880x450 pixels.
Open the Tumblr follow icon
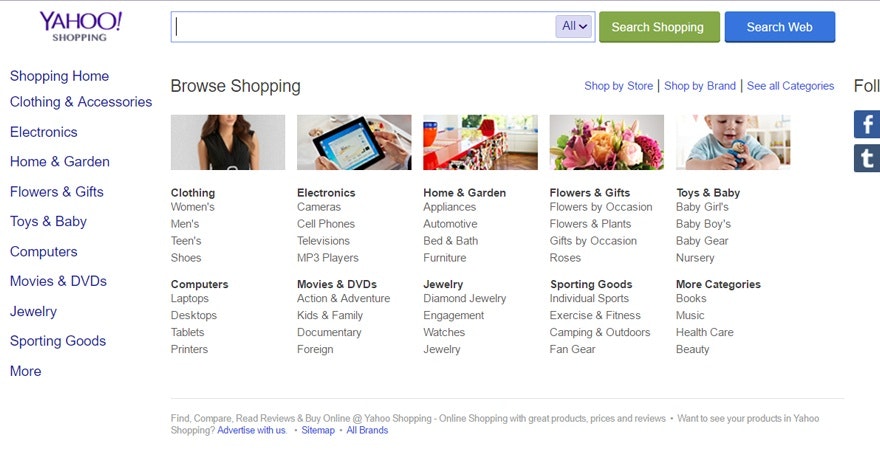pos(867,158)
